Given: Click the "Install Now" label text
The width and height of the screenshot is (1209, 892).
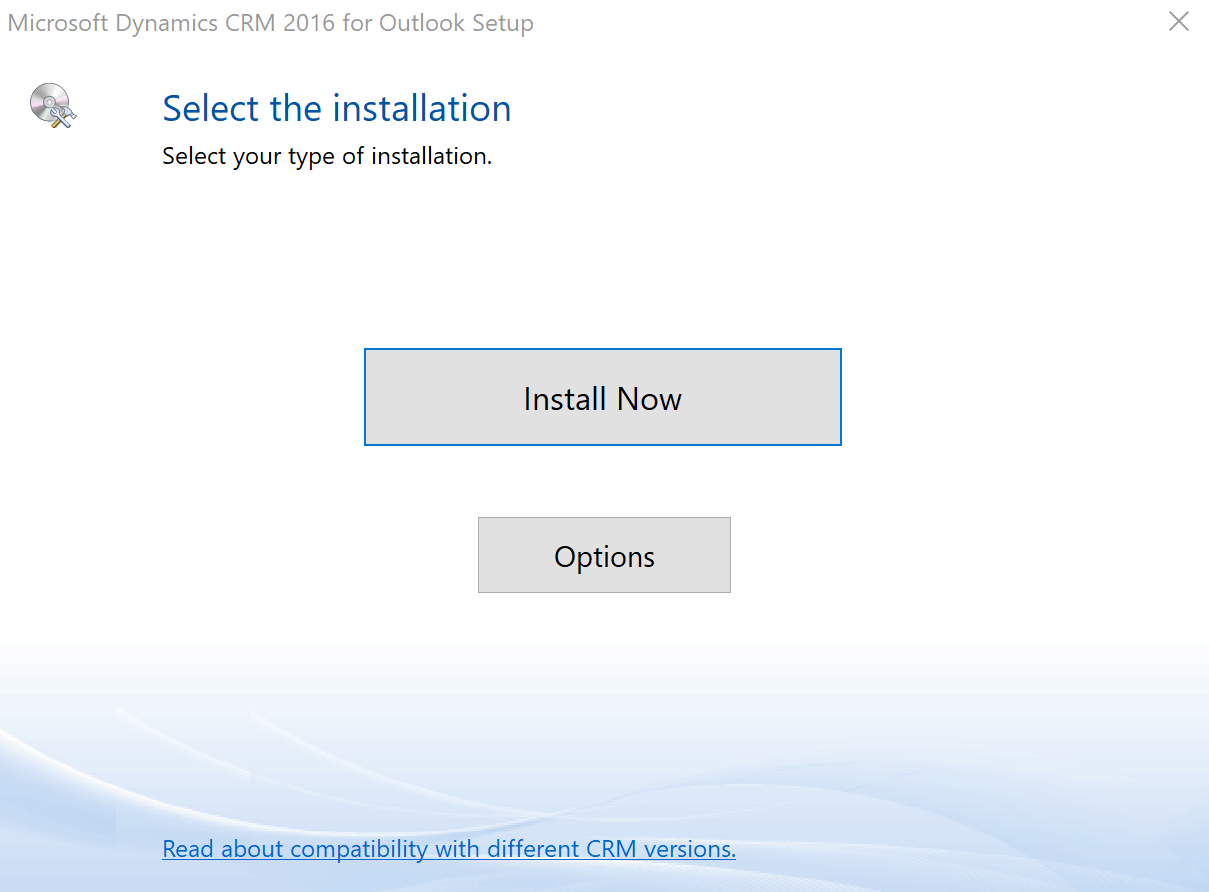Looking at the screenshot, I should (602, 399).
